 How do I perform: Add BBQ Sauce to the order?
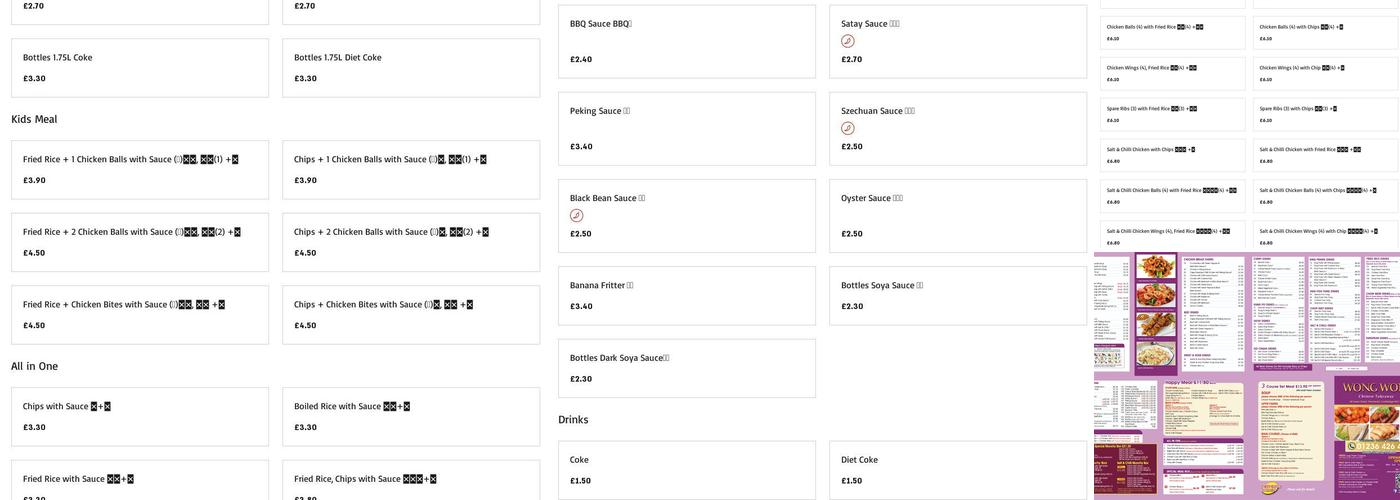[687, 41]
